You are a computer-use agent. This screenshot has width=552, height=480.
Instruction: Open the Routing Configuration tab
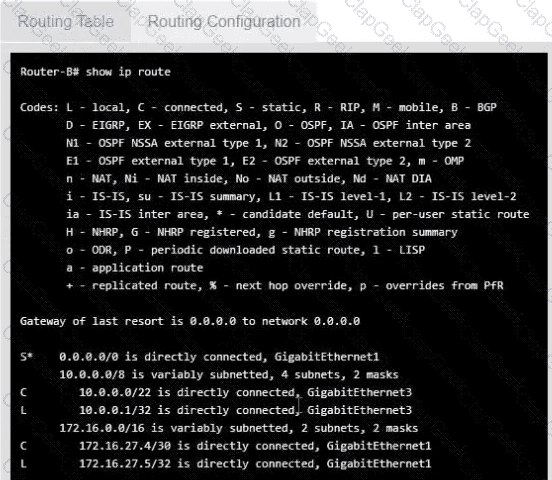coord(224,21)
